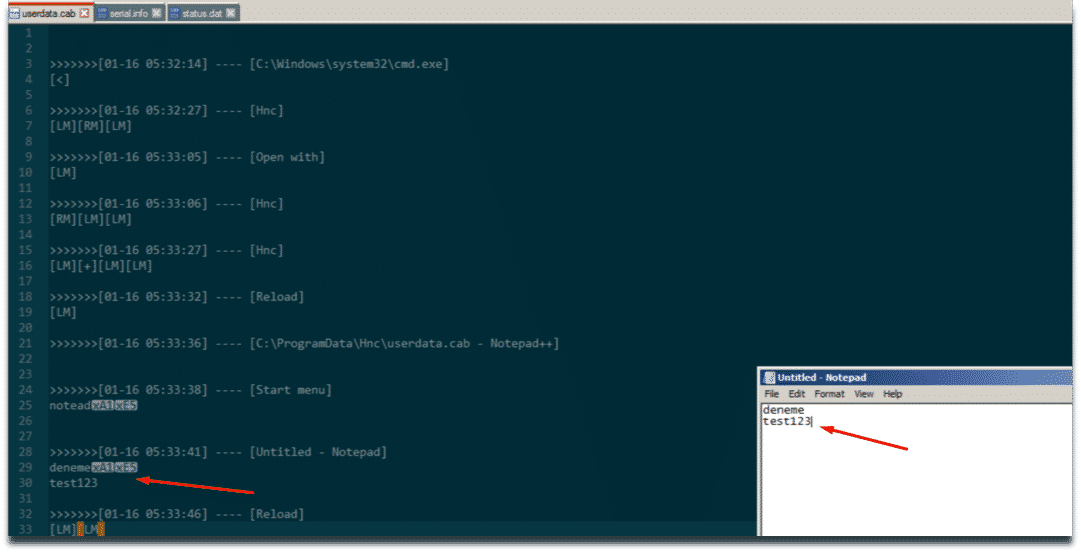Click the document icon on the status.dat tab
This screenshot has width=1081, height=552.
tap(174, 13)
